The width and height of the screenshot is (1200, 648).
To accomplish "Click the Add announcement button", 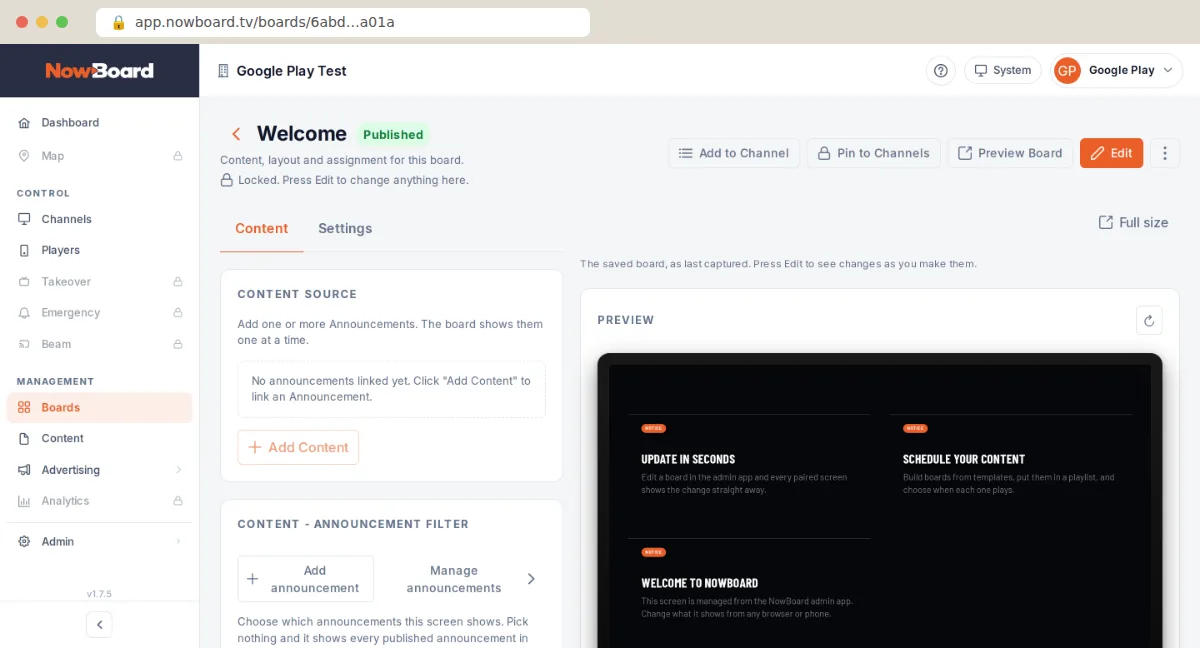I will coord(306,579).
